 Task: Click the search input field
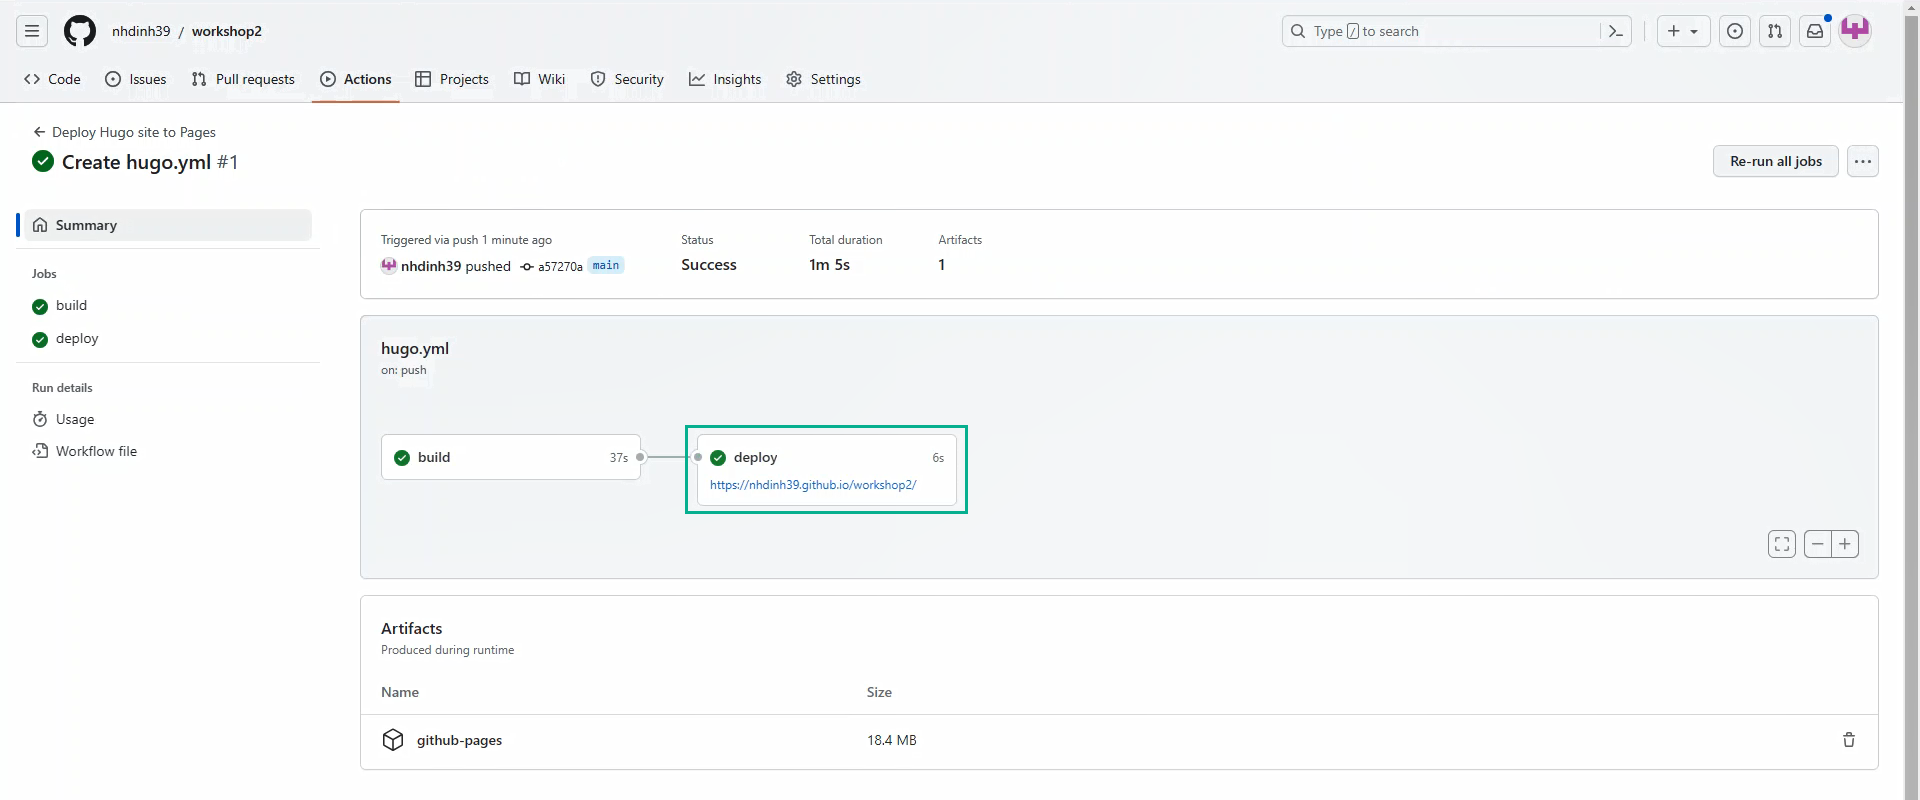click(x=1457, y=31)
